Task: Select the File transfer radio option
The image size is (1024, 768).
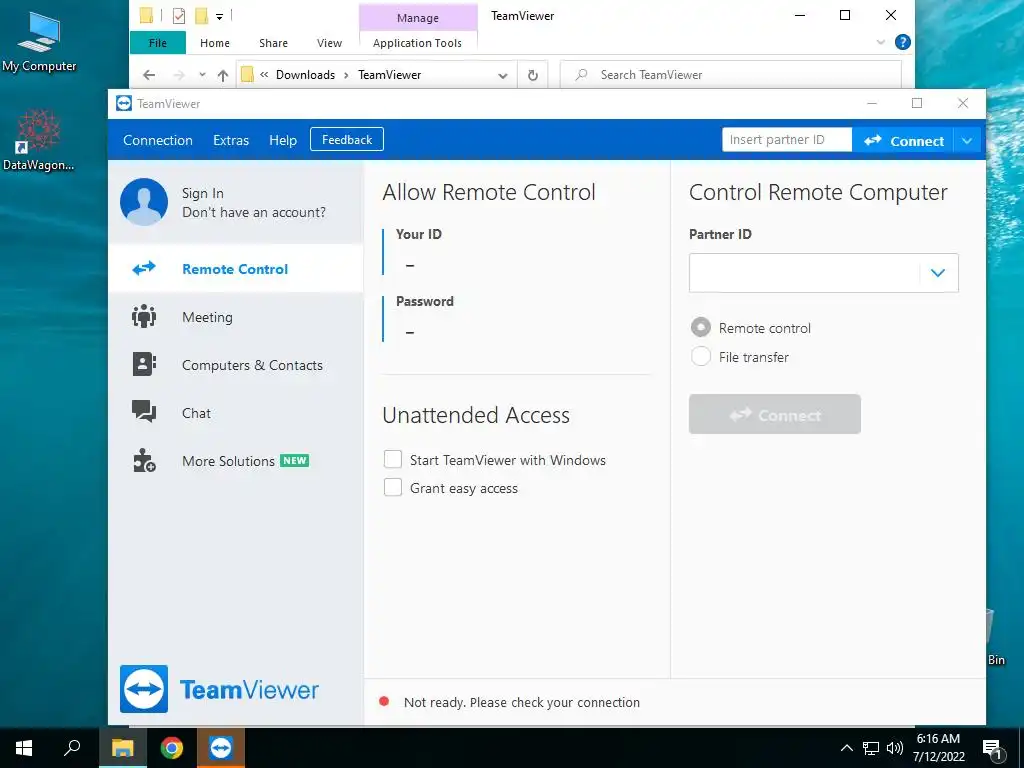Action: [x=701, y=356]
